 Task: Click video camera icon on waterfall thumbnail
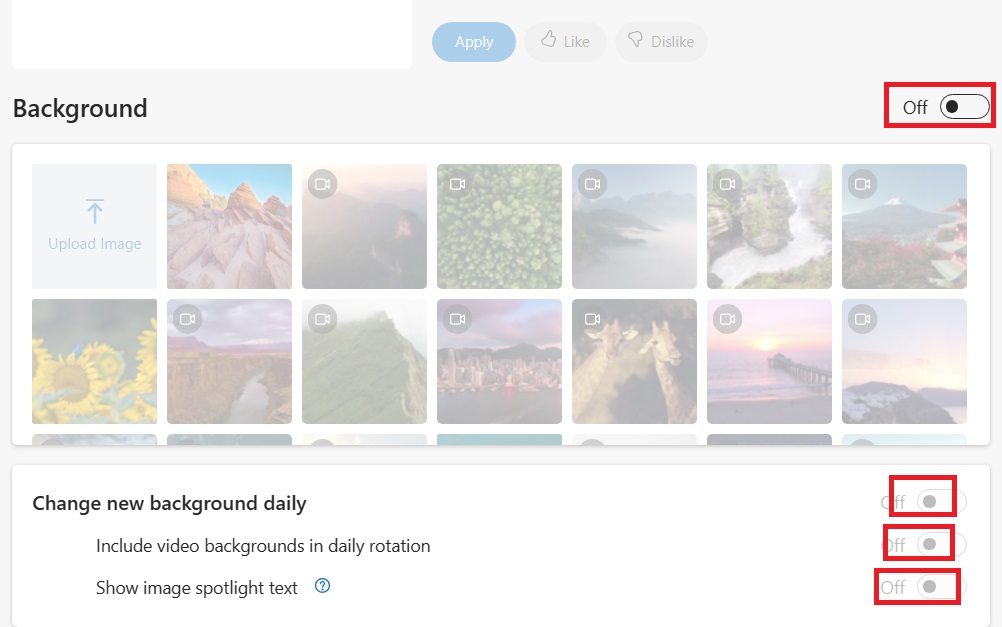click(x=727, y=184)
